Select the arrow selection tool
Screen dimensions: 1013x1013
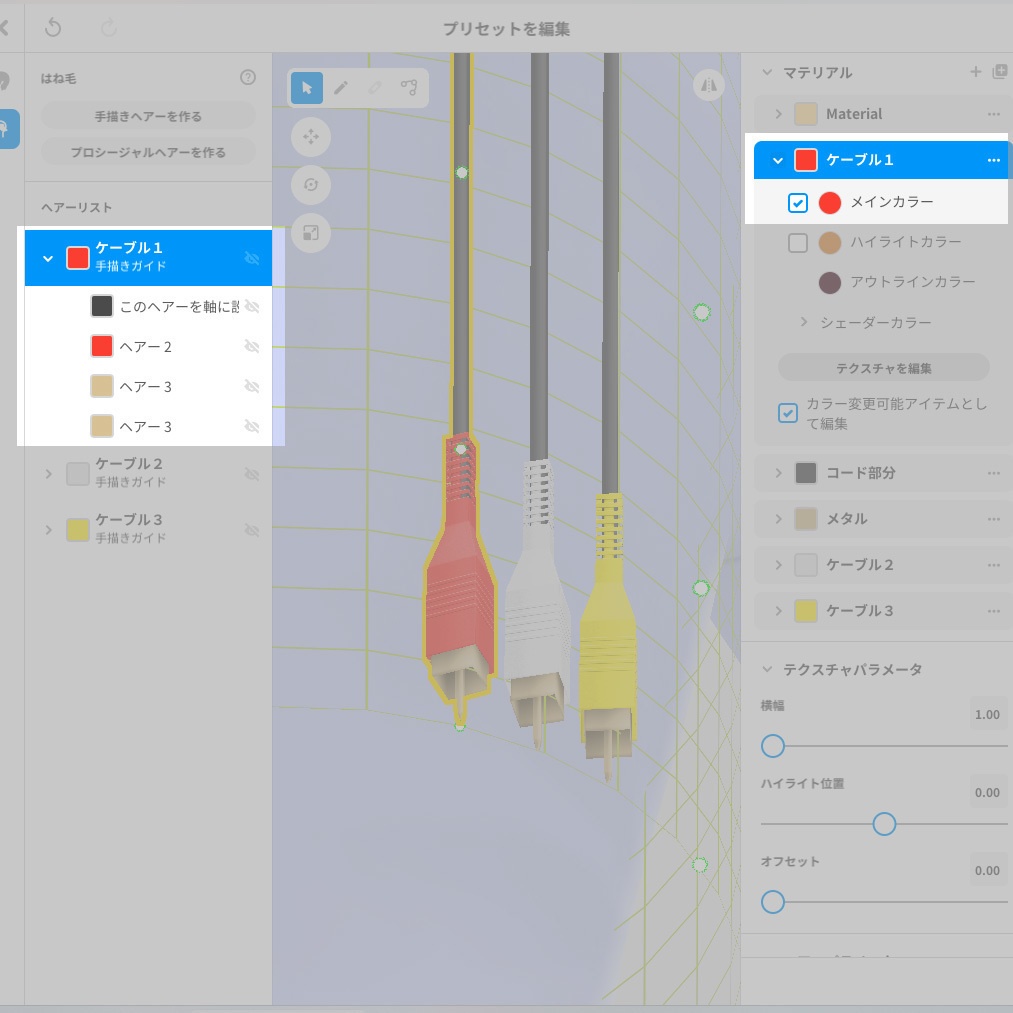(307, 88)
